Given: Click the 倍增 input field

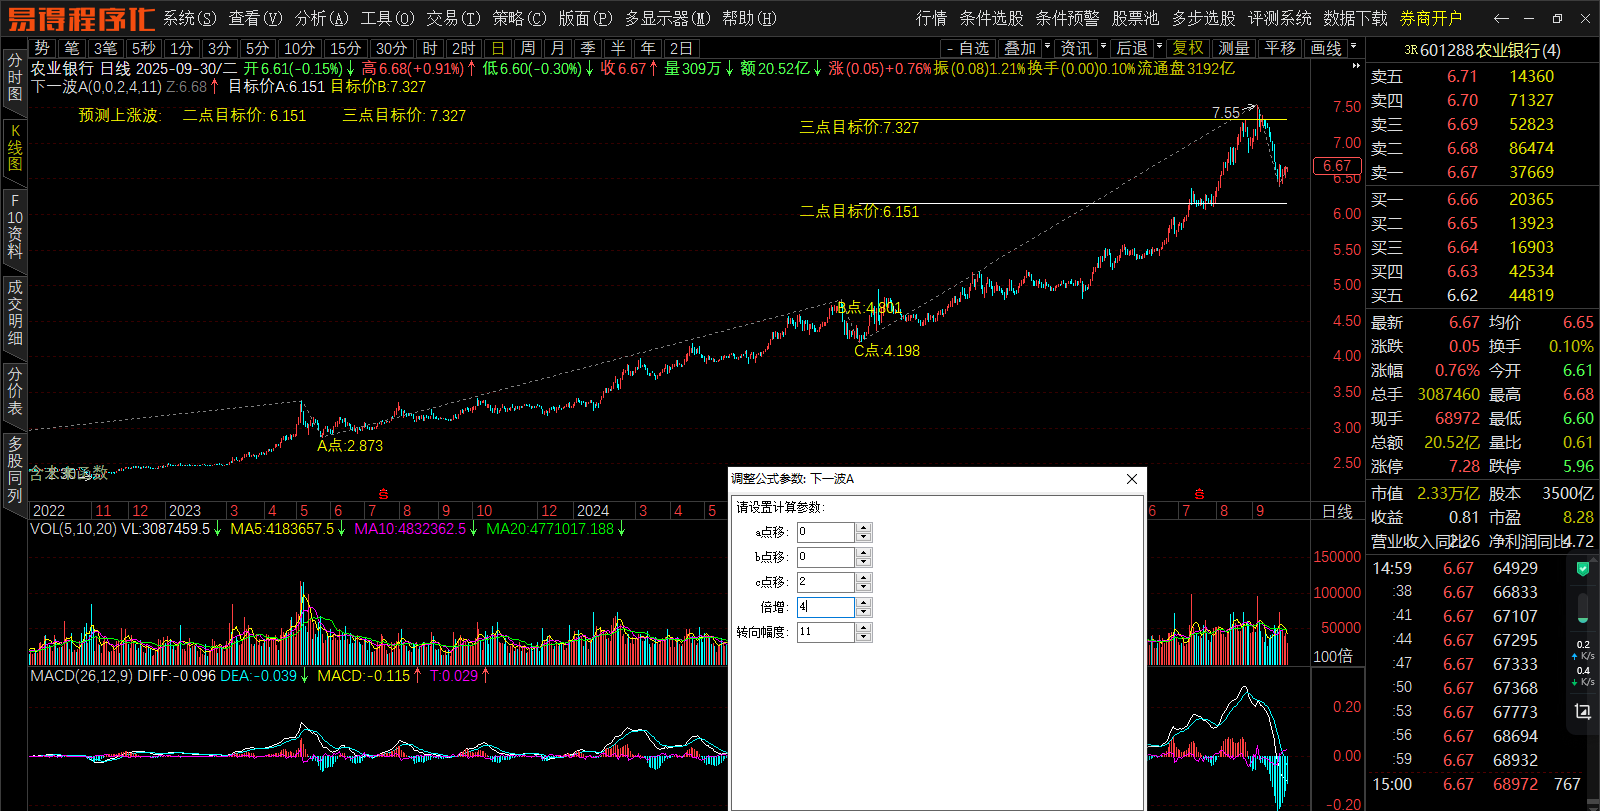Looking at the screenshot, I should [x=825, y=607].
